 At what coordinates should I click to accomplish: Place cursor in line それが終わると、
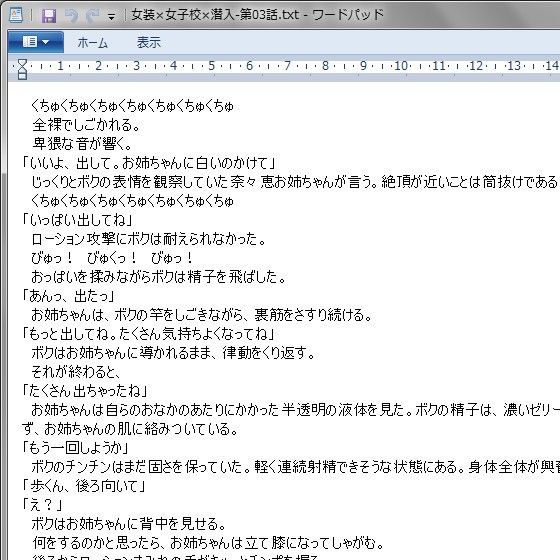coord(76,372)
